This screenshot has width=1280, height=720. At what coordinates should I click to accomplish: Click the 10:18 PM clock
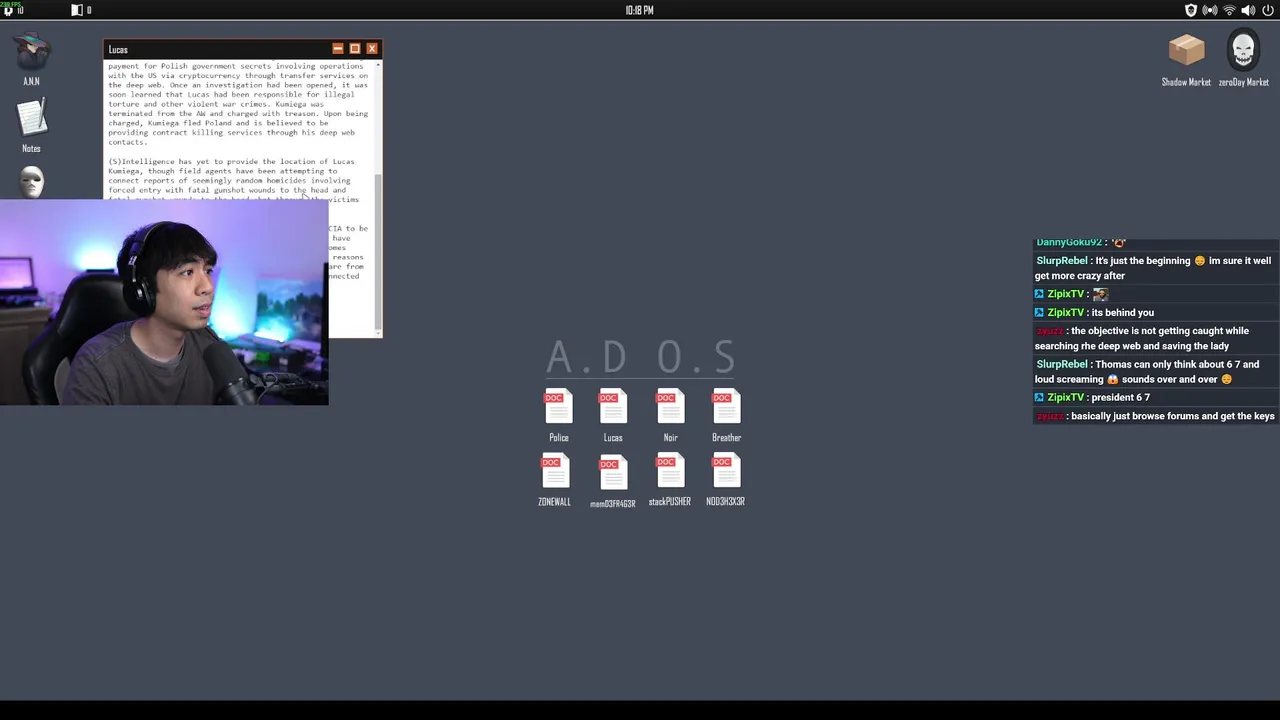[x=639, y=10]
